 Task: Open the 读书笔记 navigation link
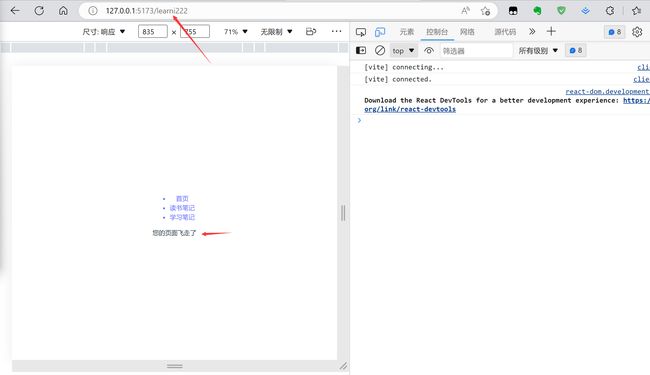click(182, 208)
